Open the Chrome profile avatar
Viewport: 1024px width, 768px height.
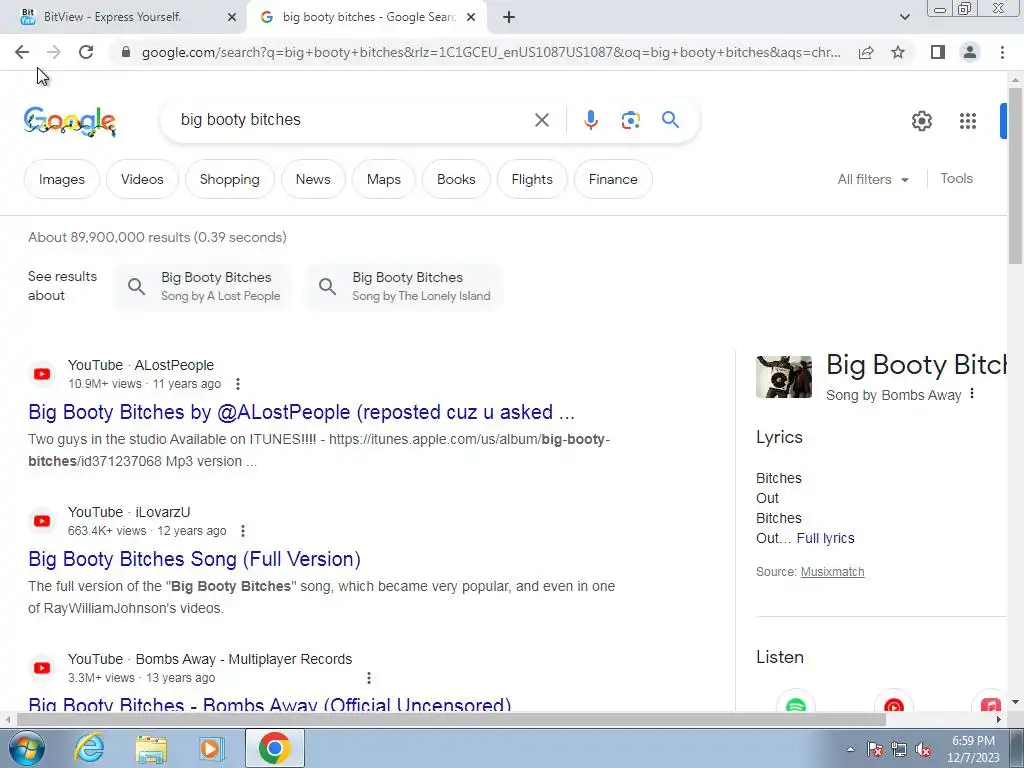(x=970, y=52)
